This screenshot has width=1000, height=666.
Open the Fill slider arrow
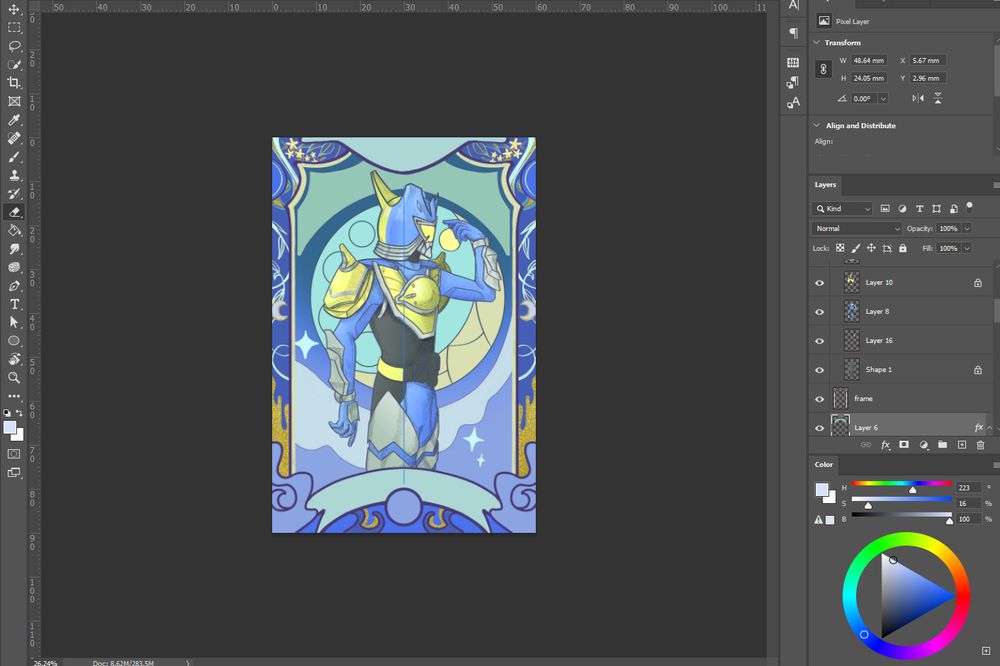[x=967, y=248]
